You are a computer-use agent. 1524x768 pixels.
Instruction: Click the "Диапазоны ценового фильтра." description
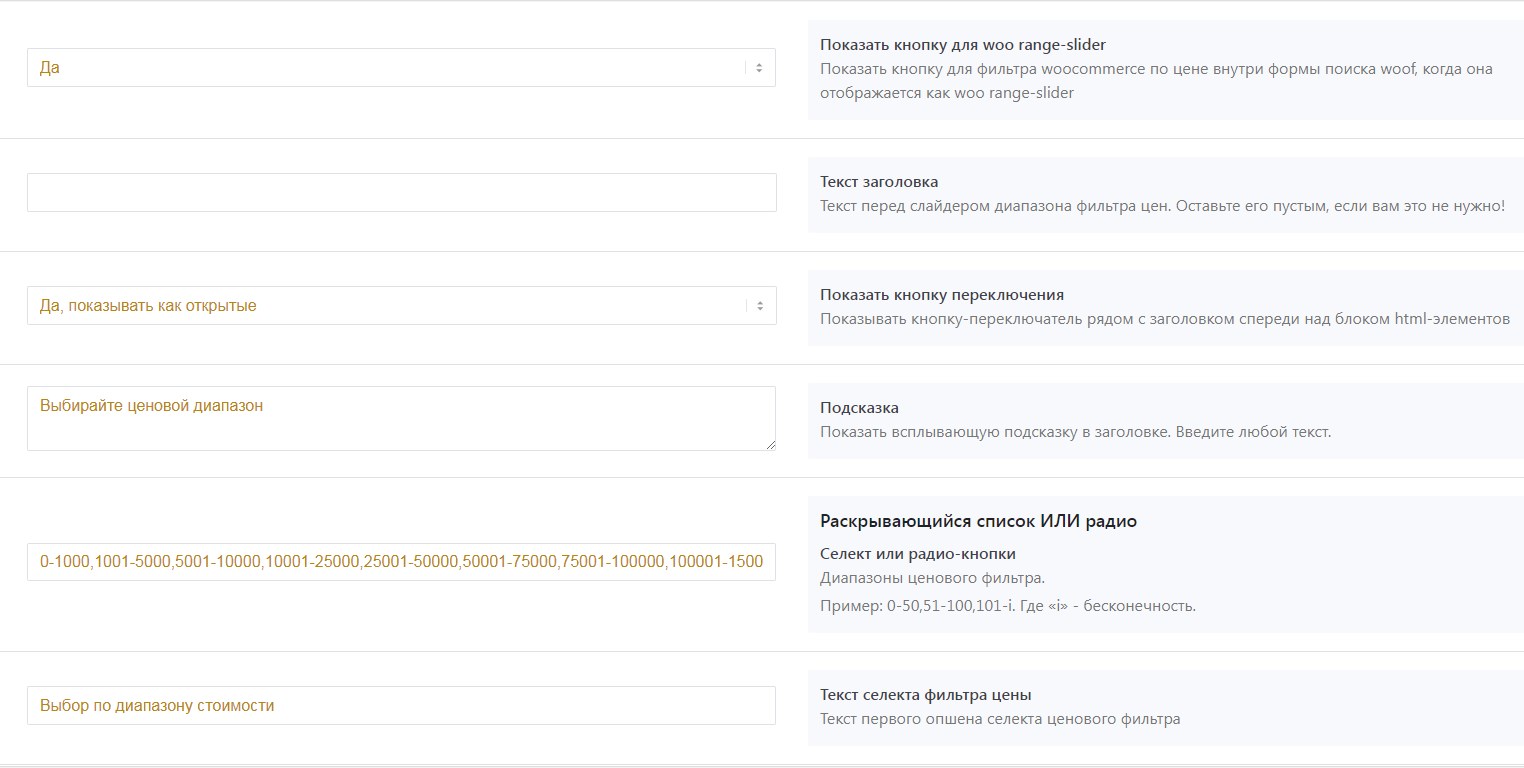932,578
